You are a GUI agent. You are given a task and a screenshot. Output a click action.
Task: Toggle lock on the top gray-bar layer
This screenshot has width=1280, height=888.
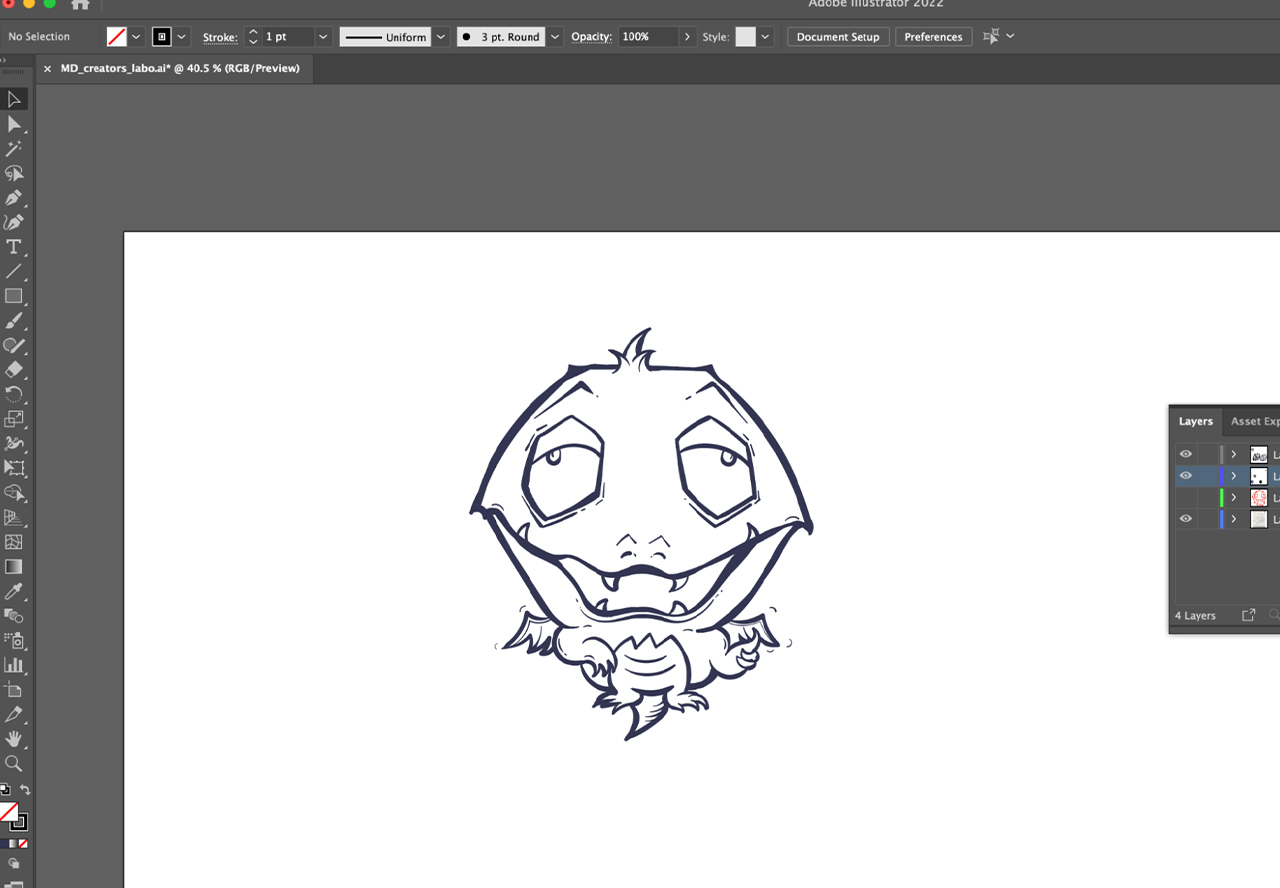pos(1207,454)
